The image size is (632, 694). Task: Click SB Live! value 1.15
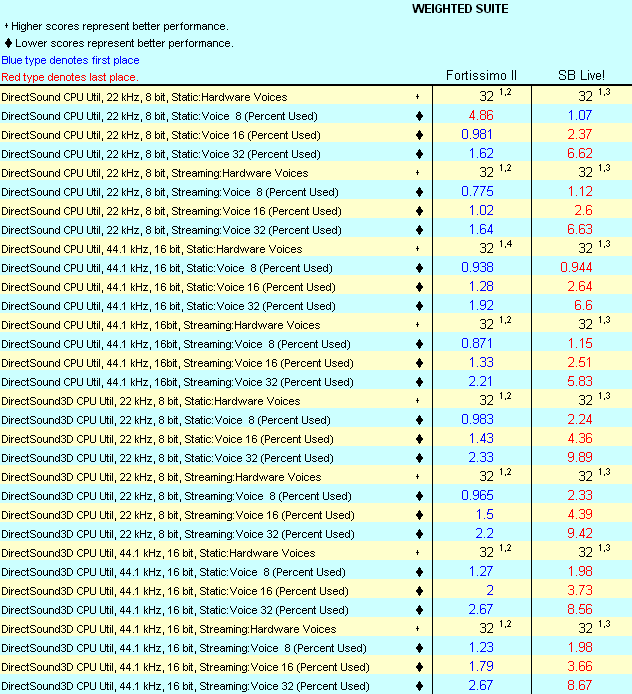[x=580, y=344]
